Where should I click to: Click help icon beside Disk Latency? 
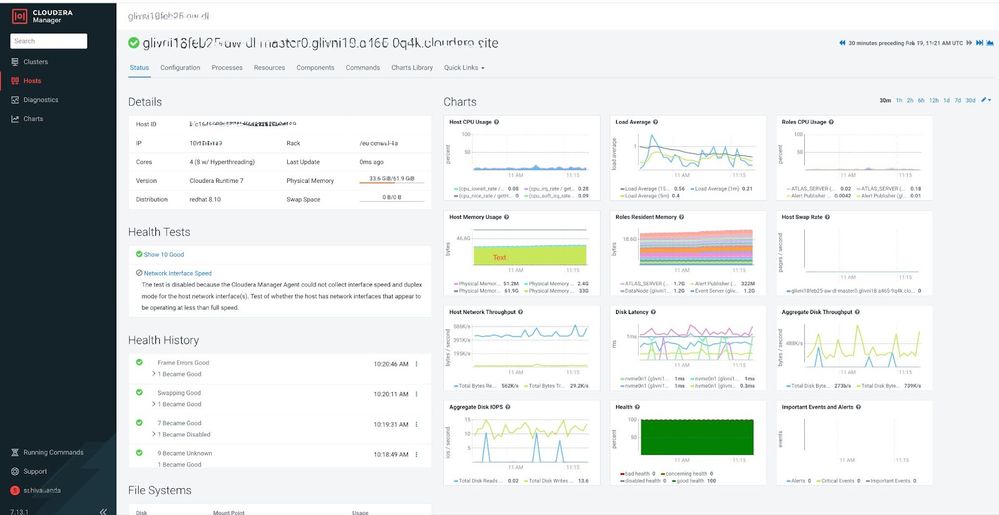[x=653, y=312]
